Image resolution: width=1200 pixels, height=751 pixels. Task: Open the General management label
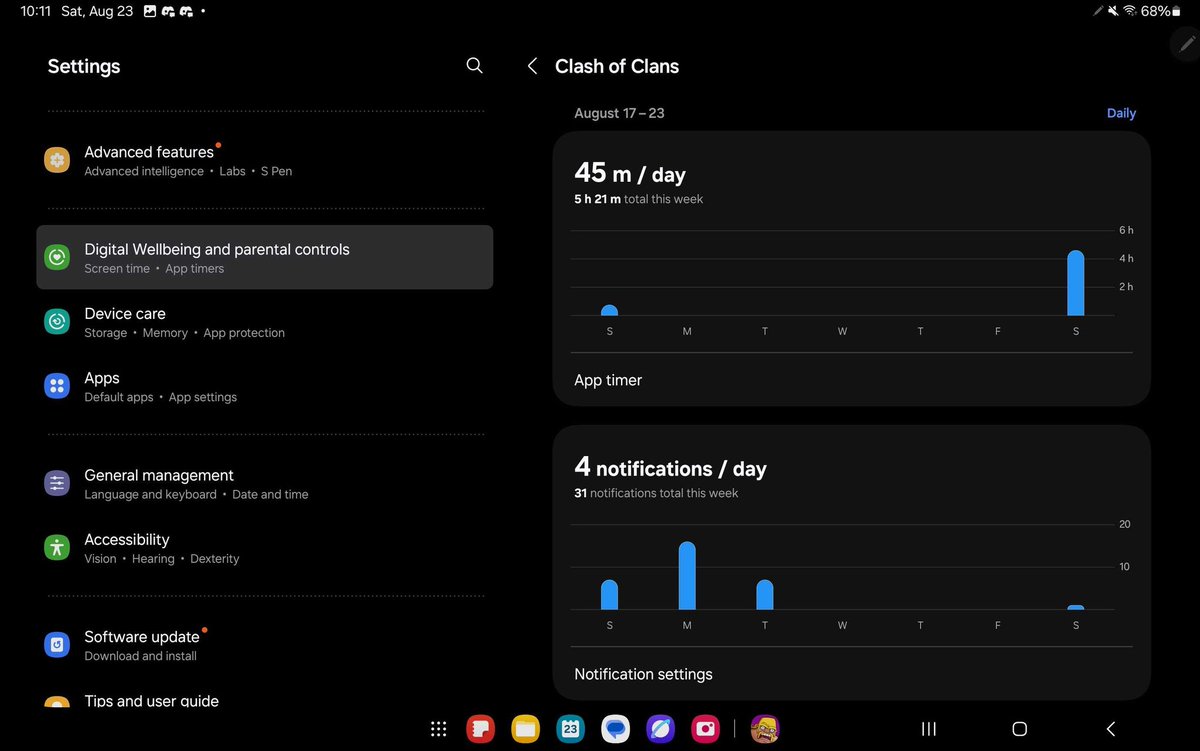(x=159, y=475)
